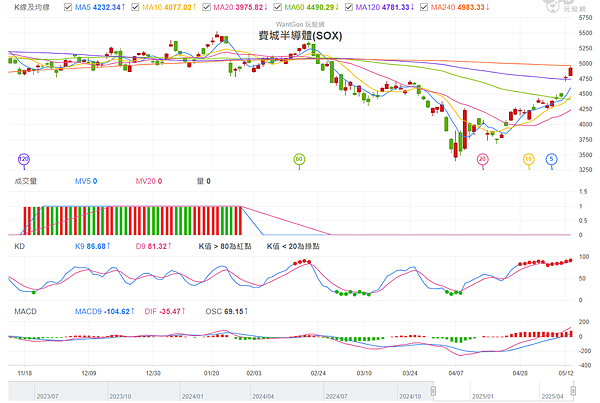Viewport: 600px width, 403px height.
Task: Click the 2023/07 label in the navigator
Action: 47,396
